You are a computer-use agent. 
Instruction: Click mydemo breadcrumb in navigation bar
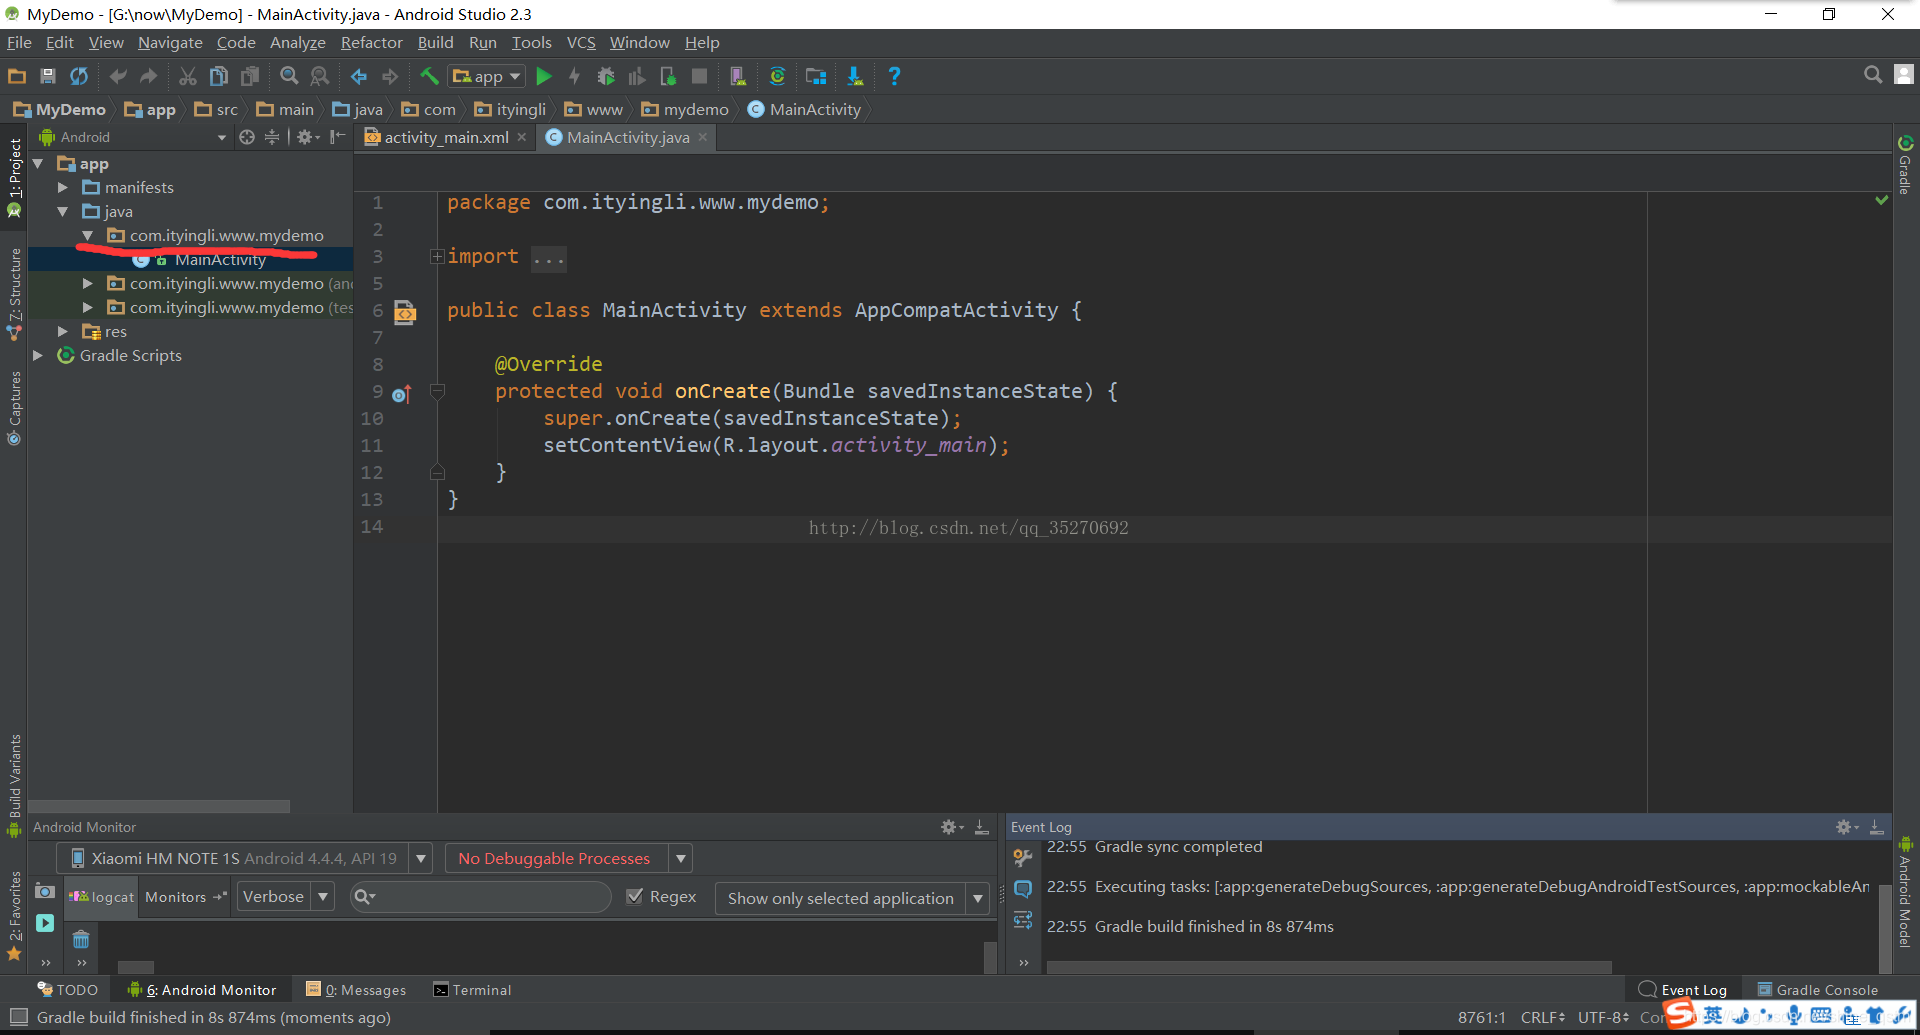coord(685,109)
